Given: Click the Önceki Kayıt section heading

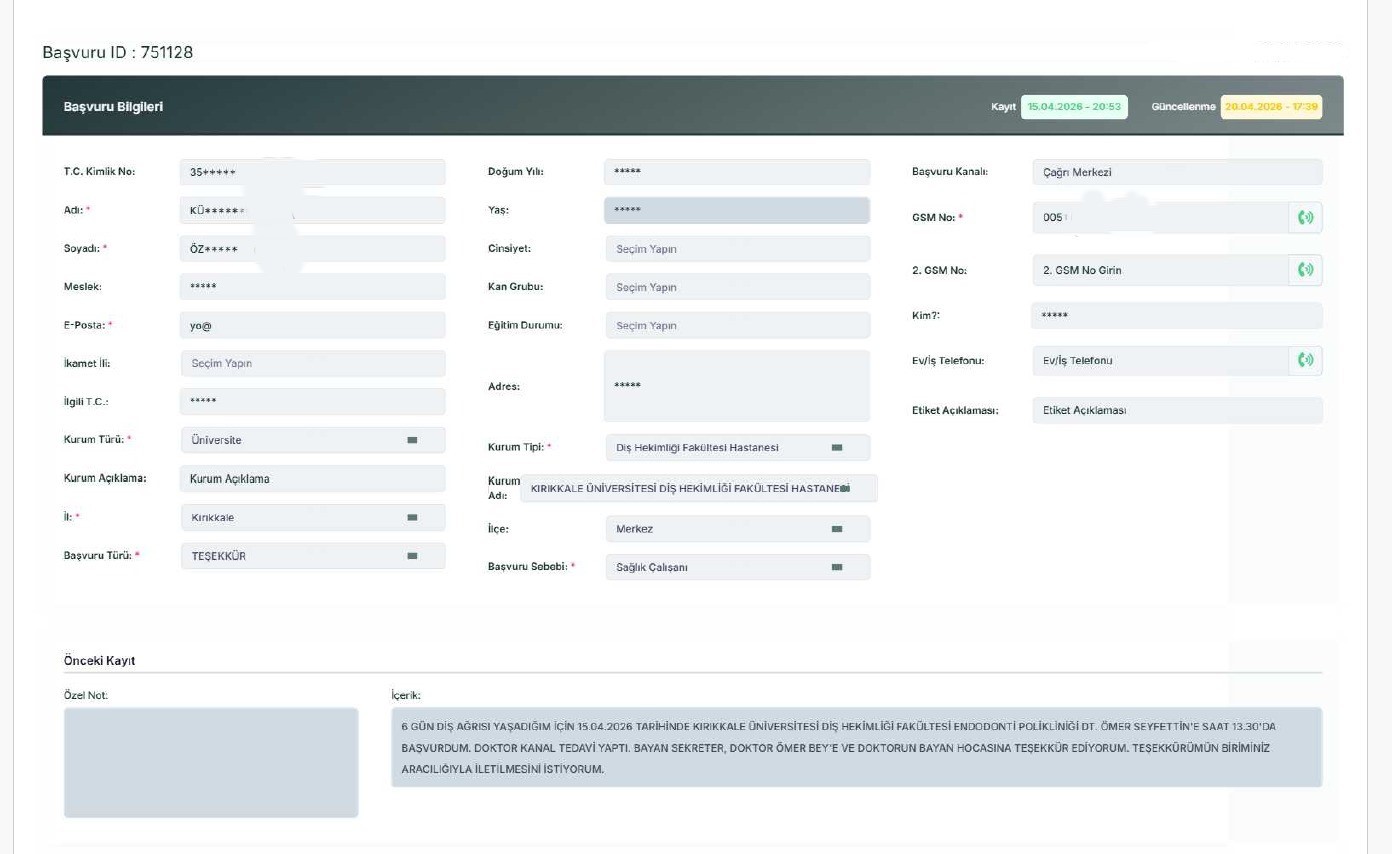Looking at the screenshot, I should click(x=99, y=661).
